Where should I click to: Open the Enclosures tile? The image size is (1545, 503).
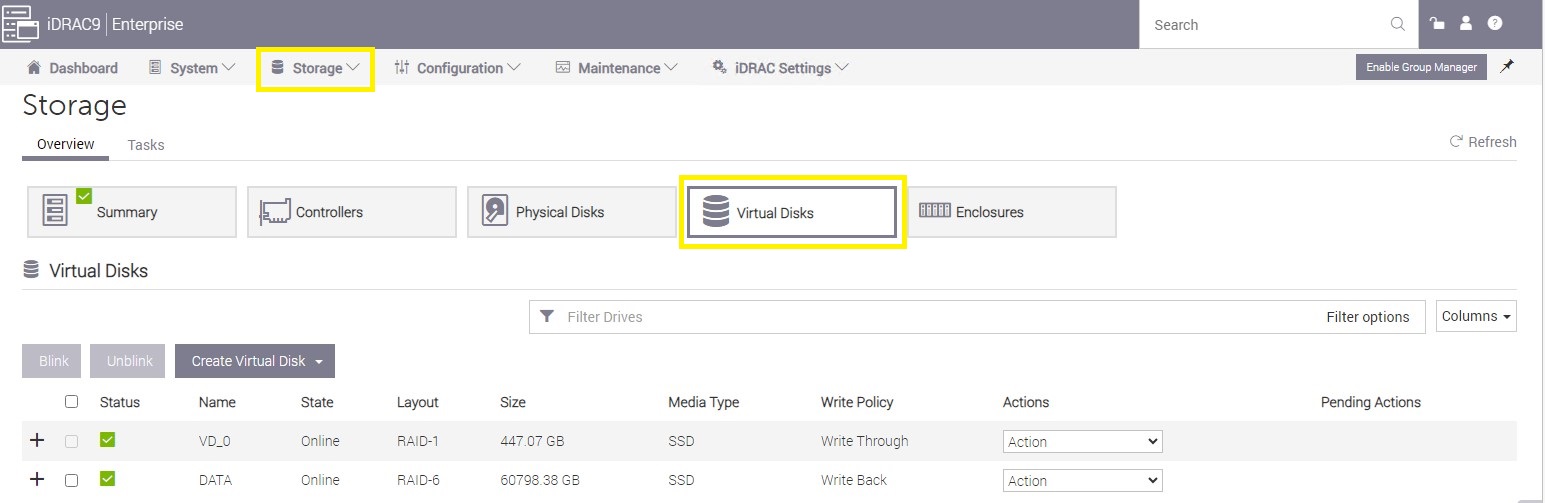point(1011,212)
